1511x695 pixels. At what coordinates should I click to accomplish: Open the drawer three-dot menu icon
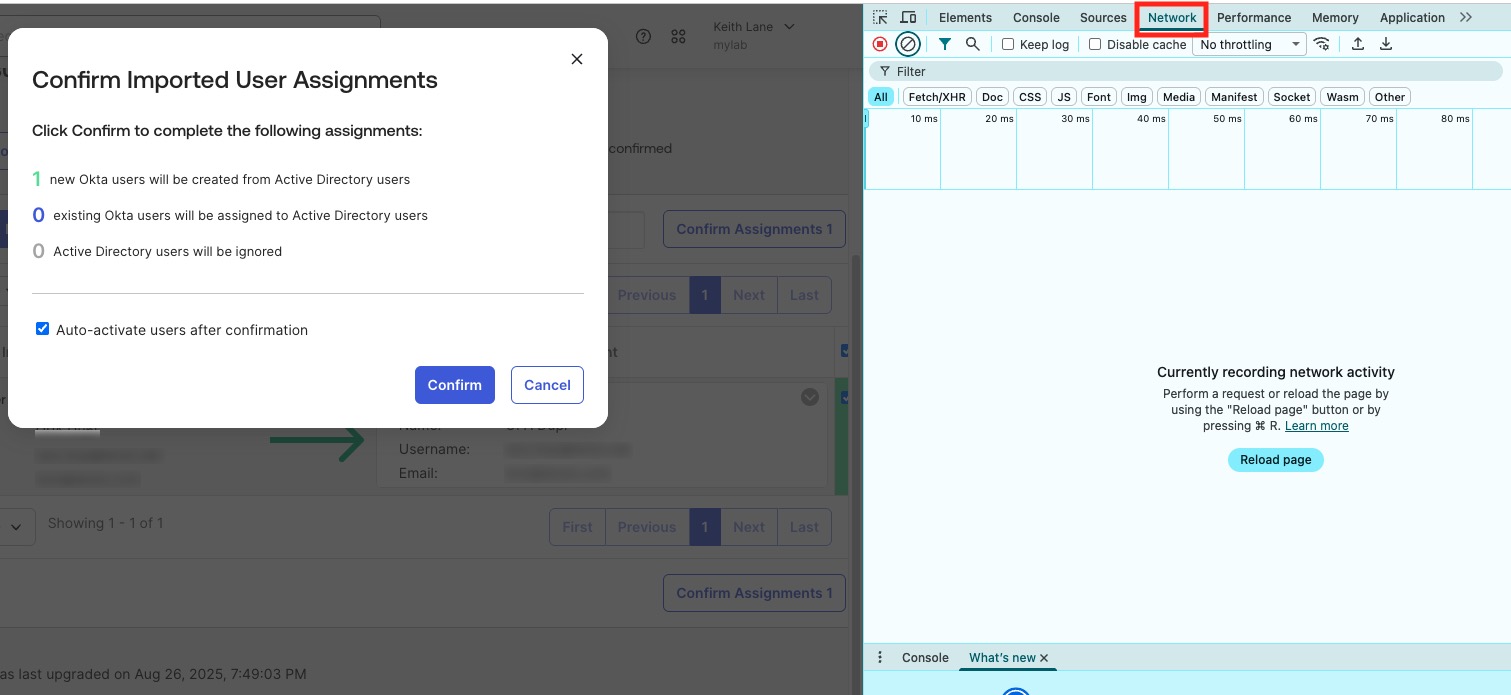880,657
